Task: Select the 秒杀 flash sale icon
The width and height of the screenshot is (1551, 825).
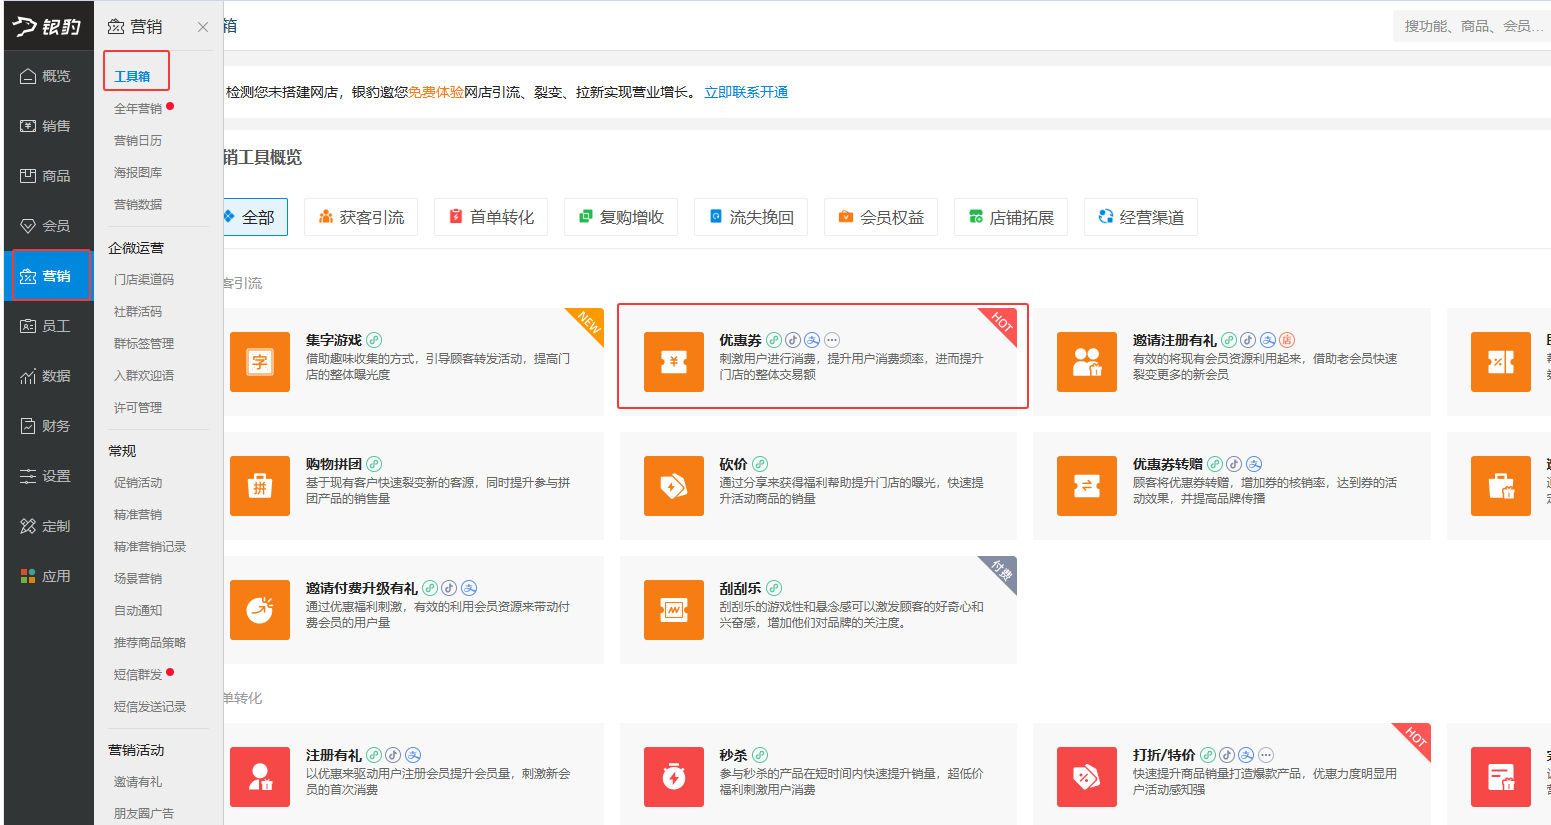Action: pos(674,777)
